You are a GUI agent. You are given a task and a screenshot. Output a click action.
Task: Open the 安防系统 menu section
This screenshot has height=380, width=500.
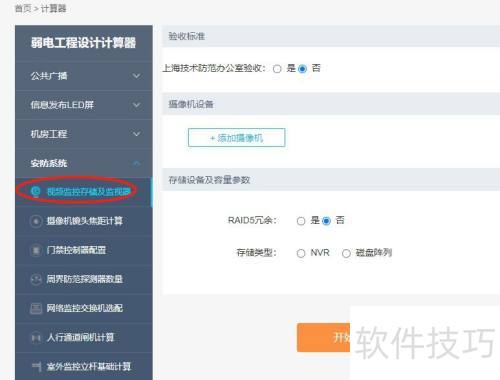[x=84, y=163]
